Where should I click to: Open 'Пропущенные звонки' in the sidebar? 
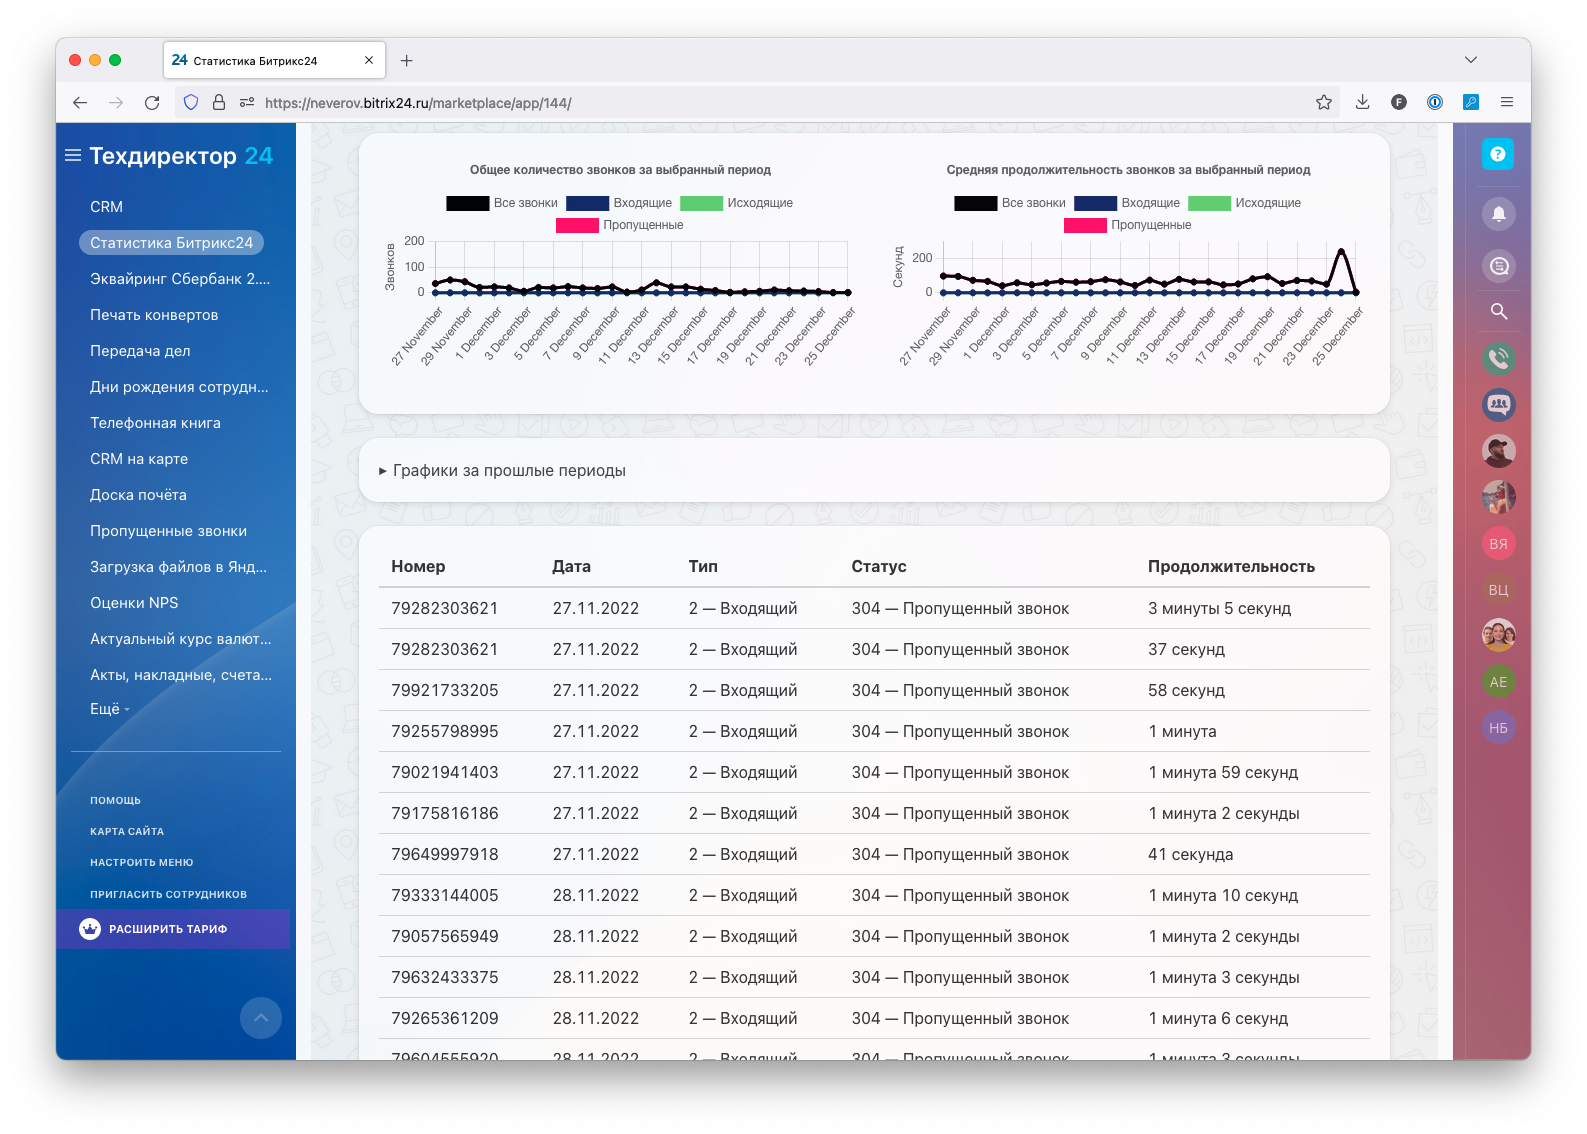(168, 531)
